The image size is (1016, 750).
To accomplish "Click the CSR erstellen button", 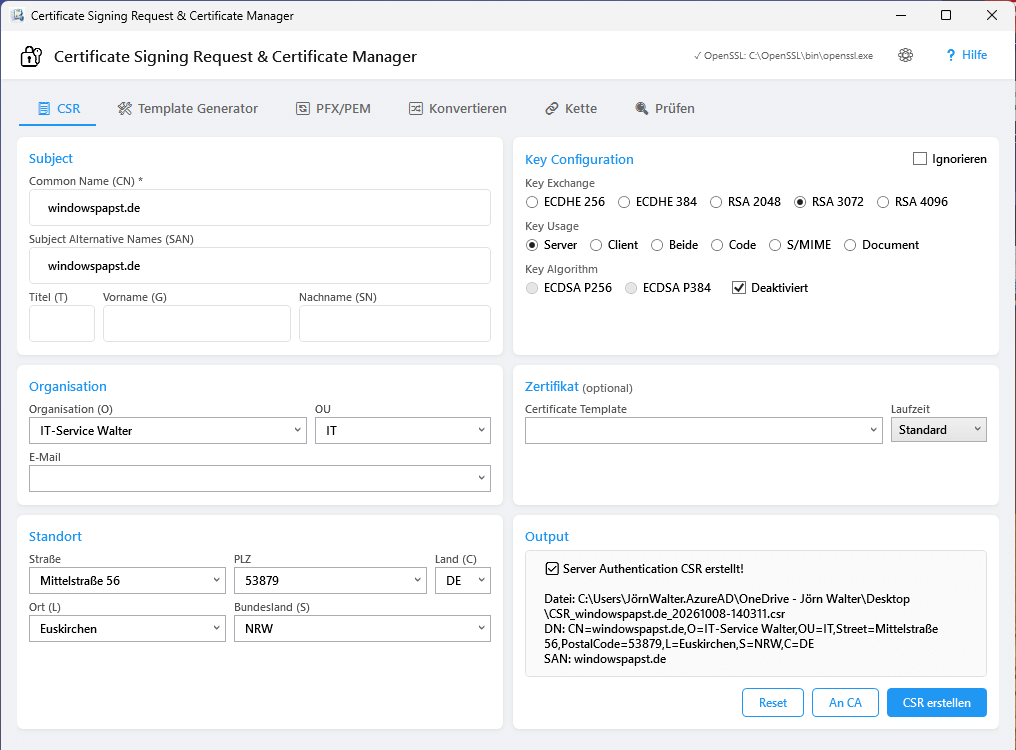I will point(937,703).
